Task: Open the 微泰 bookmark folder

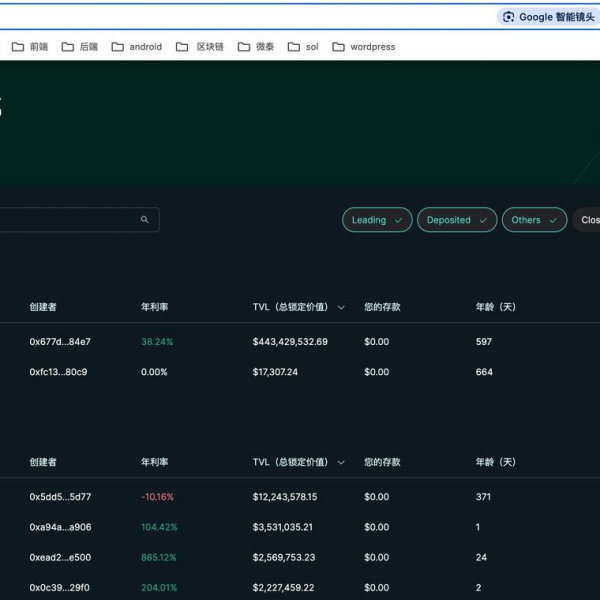Action: coord(256,47)
